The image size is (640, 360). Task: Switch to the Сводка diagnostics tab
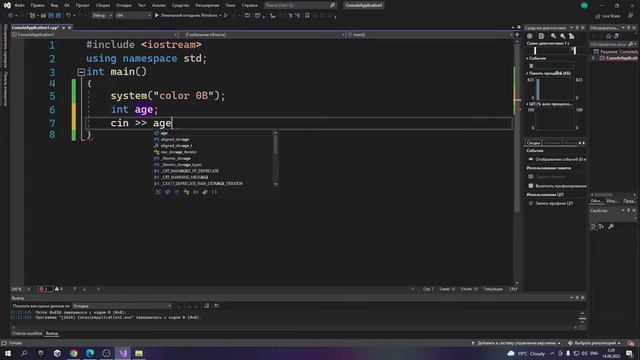(533, 143)
